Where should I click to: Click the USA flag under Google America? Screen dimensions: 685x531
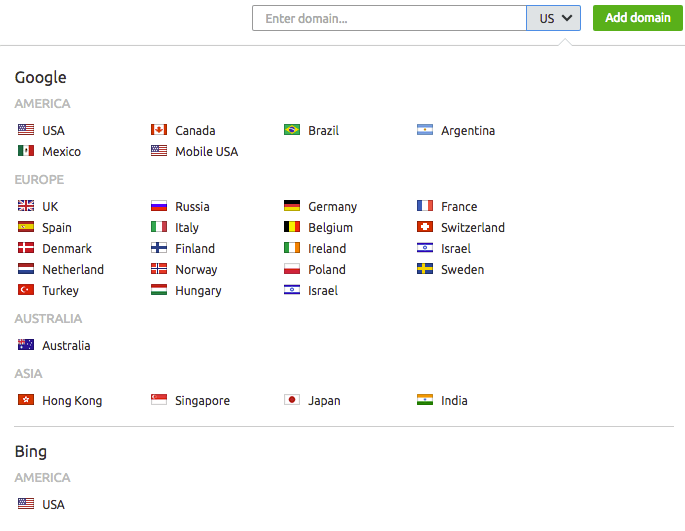point(26,130)
